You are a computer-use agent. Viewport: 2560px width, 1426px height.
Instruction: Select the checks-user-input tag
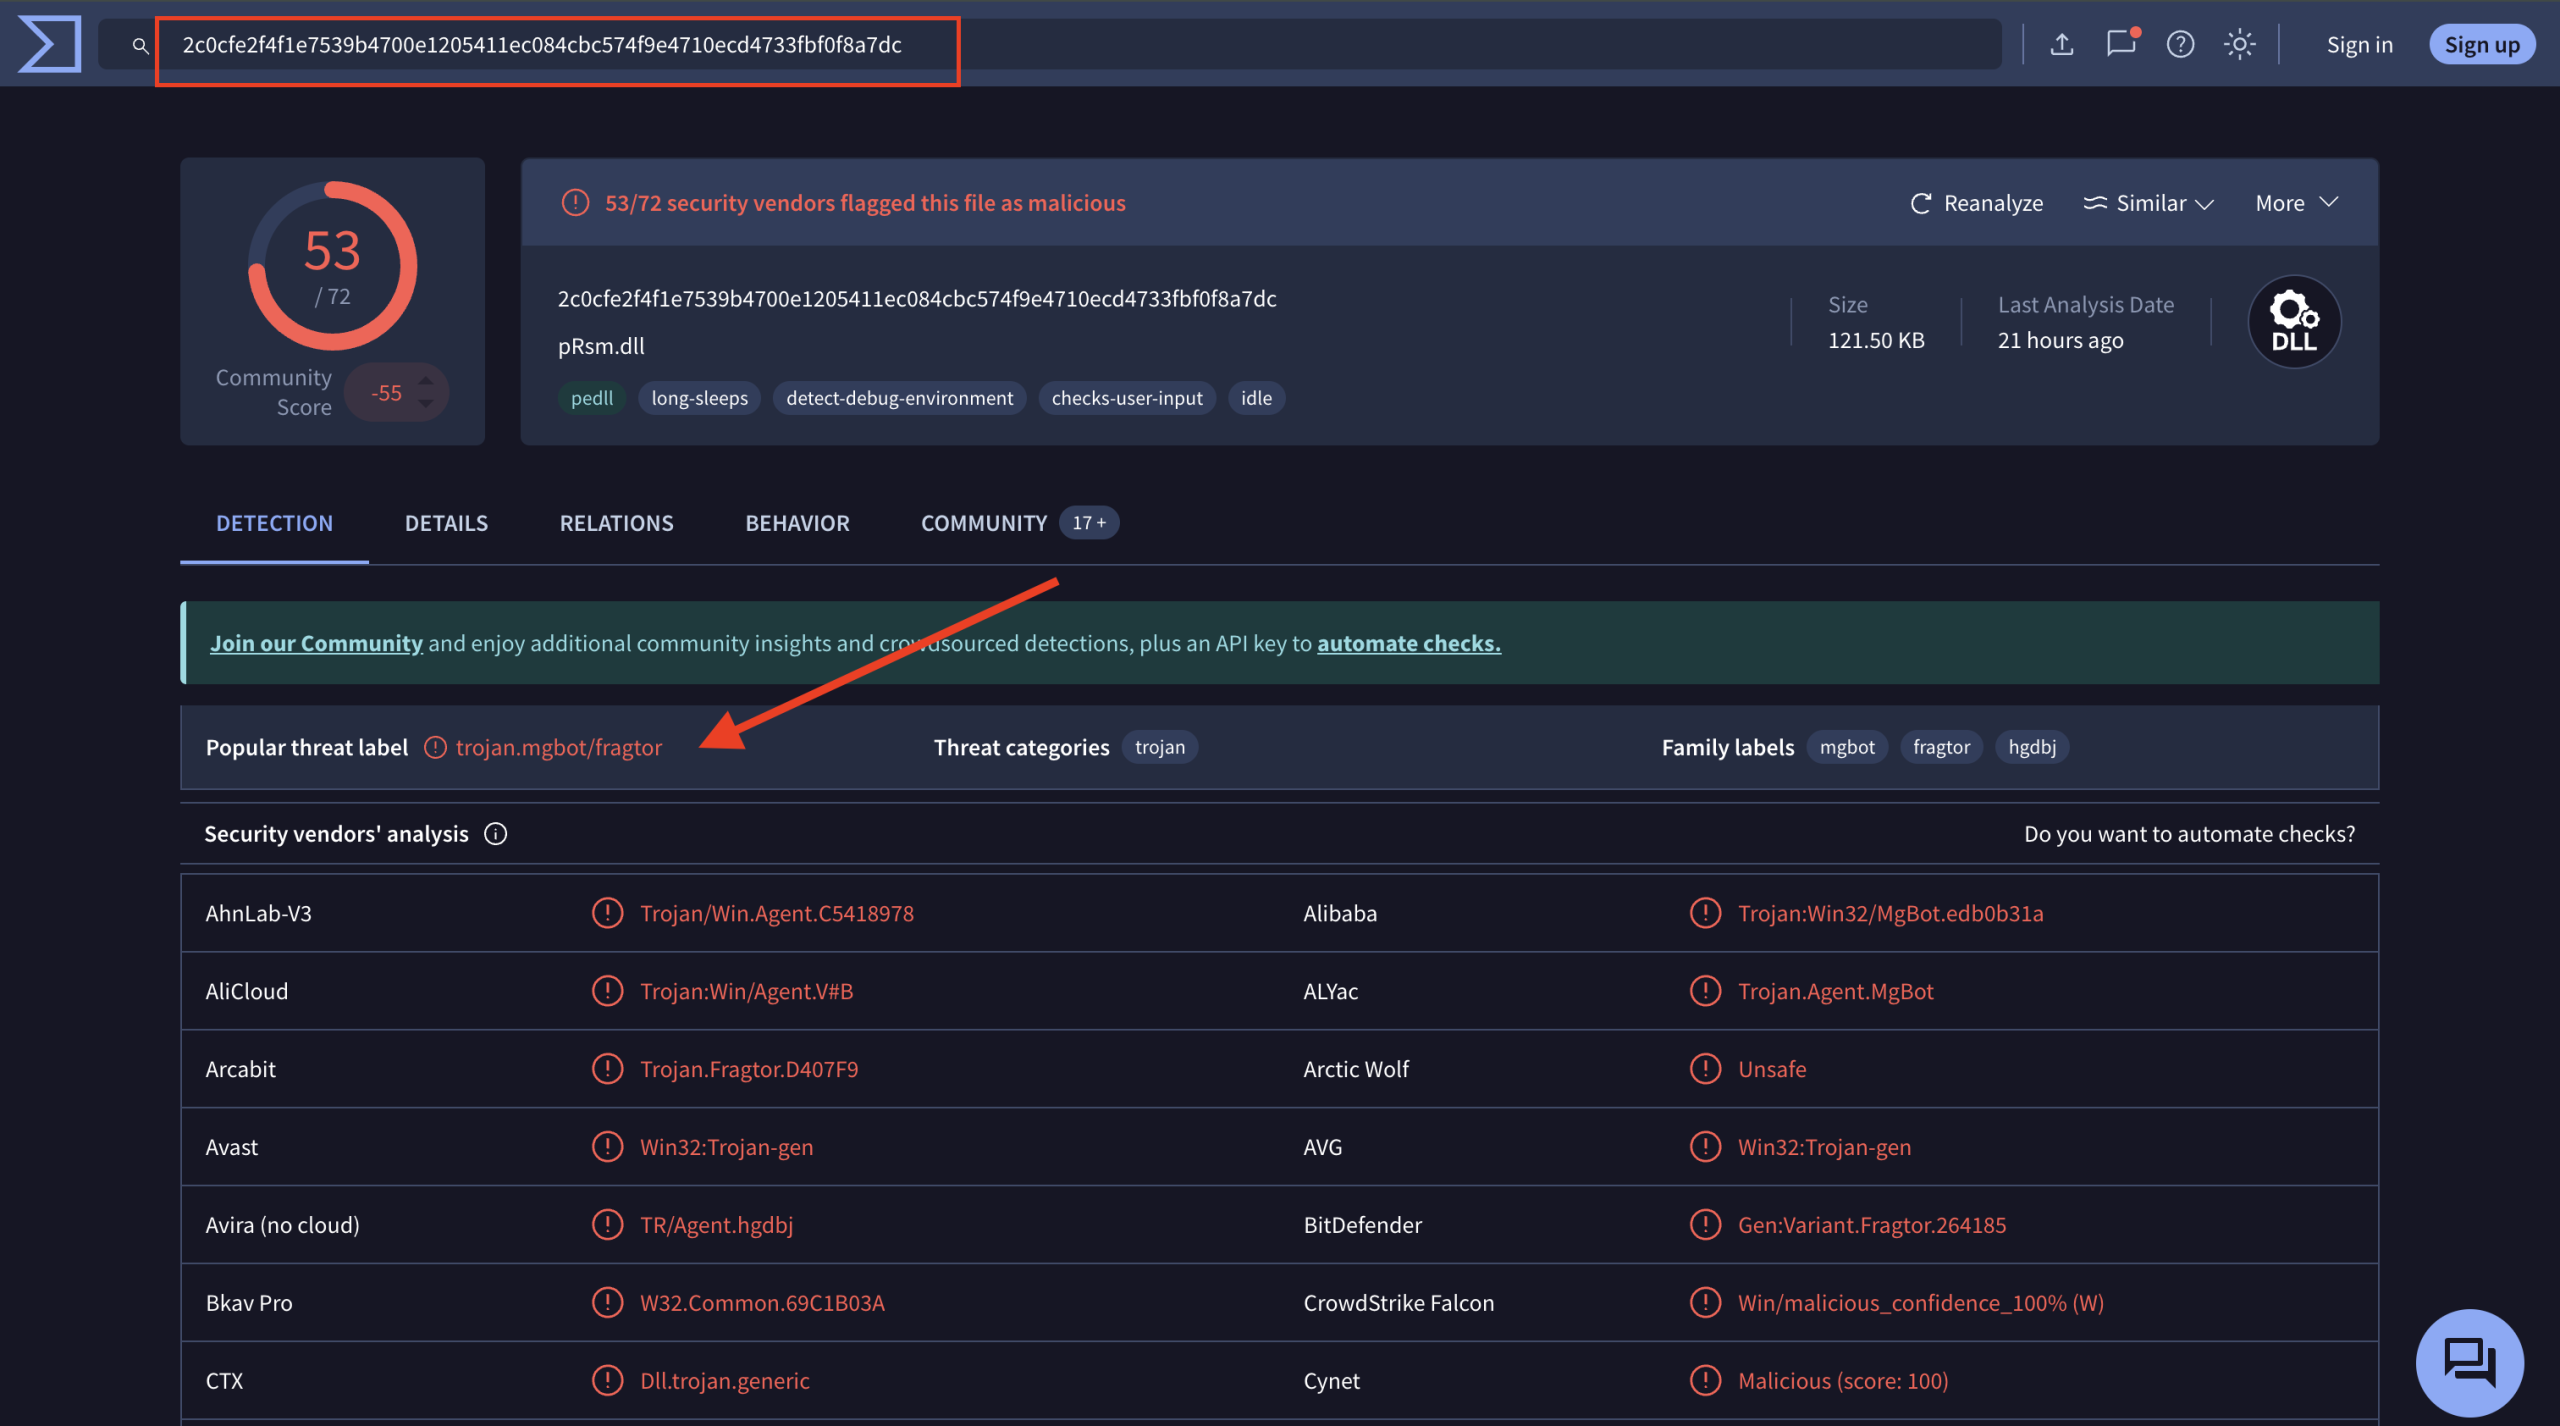pos(1127,398)
